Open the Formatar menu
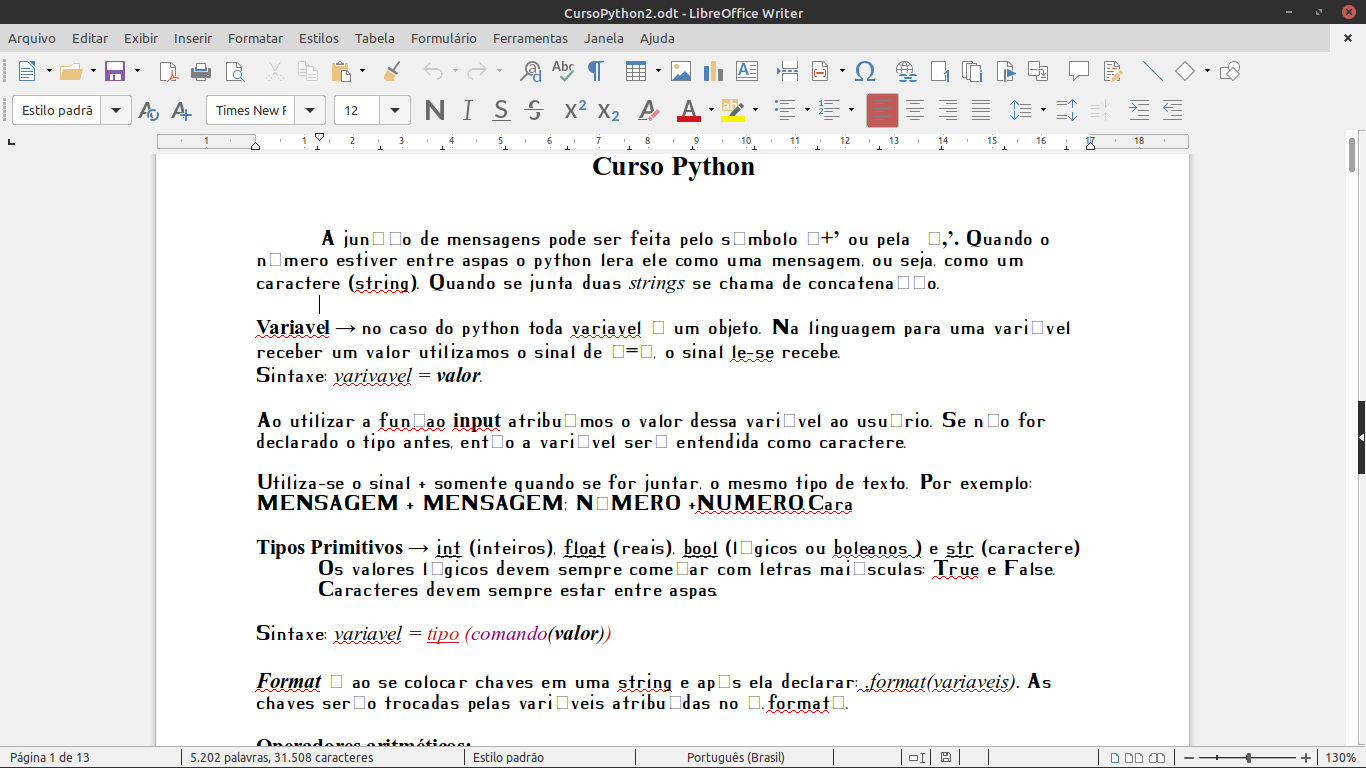The width and height of the screenshot is (1366, 768). 256,38
